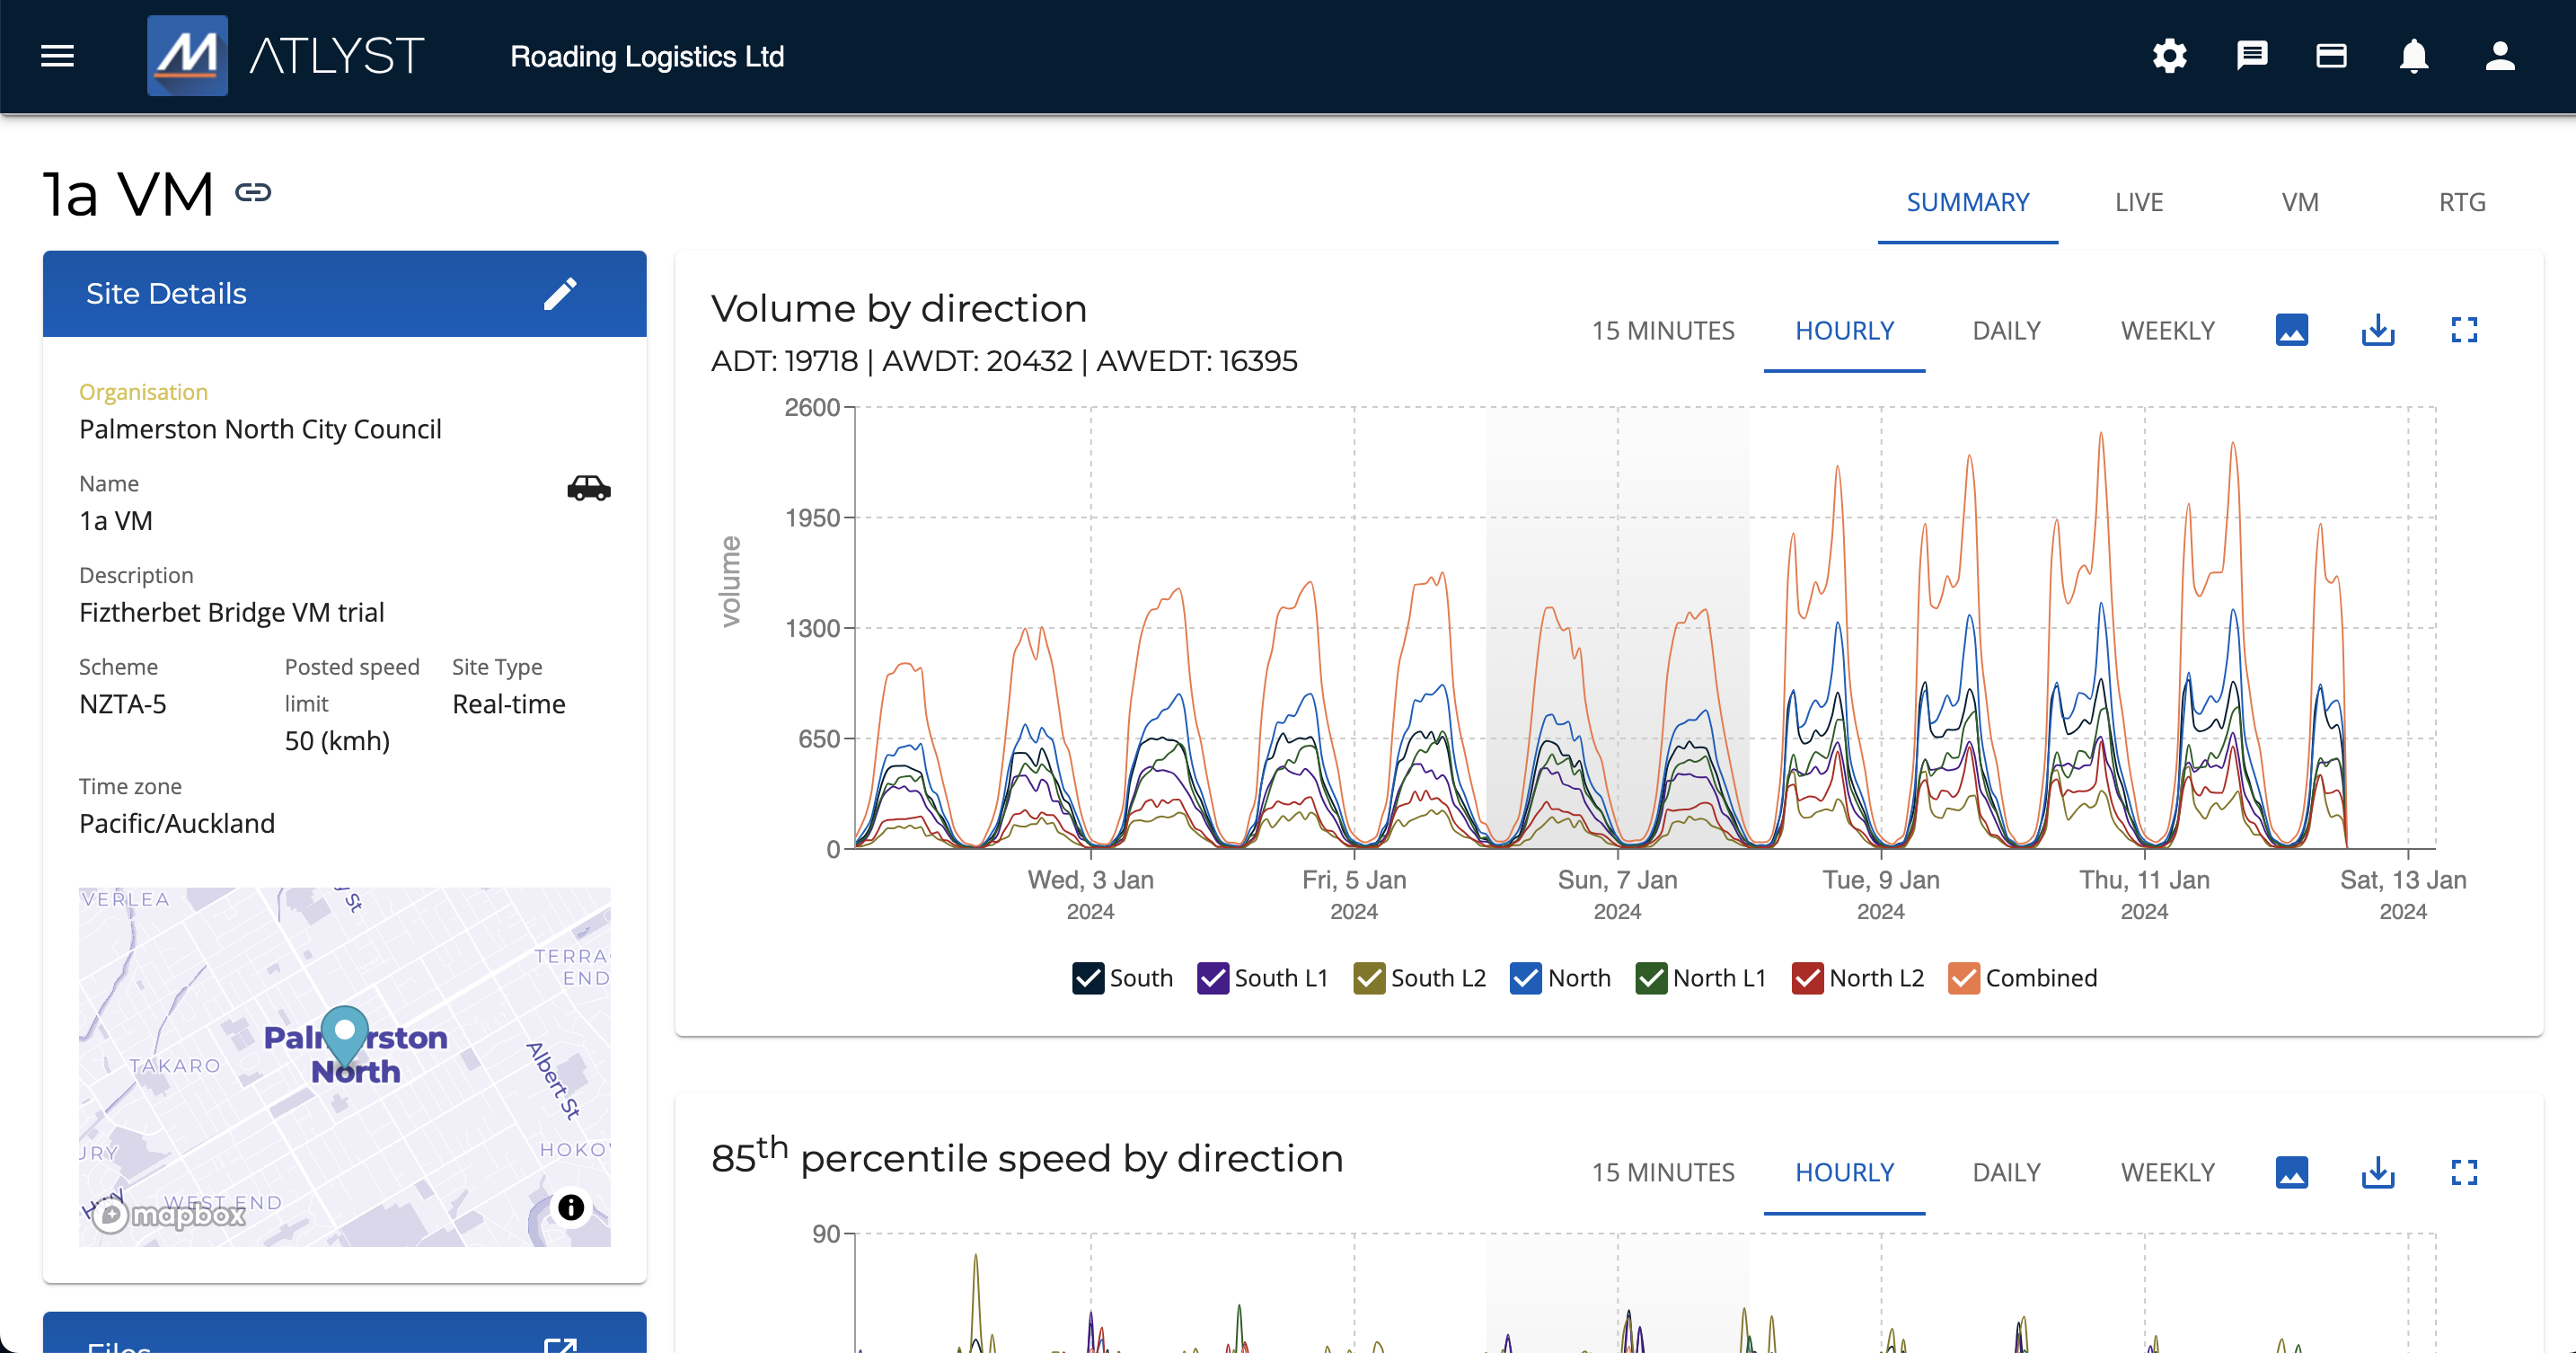Viewport: 2576px width, 1353px height.
Task: Select WEEKLY for volume chart
Action: tap(2167, 330)
